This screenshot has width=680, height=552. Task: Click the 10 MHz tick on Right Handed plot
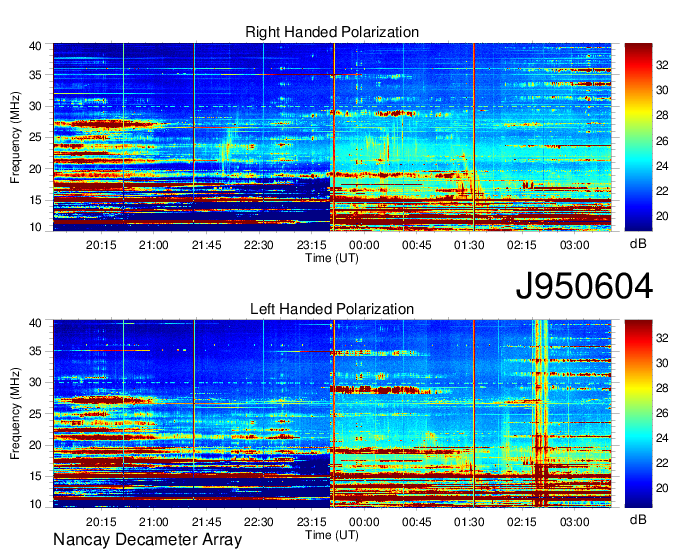(36, 227)
